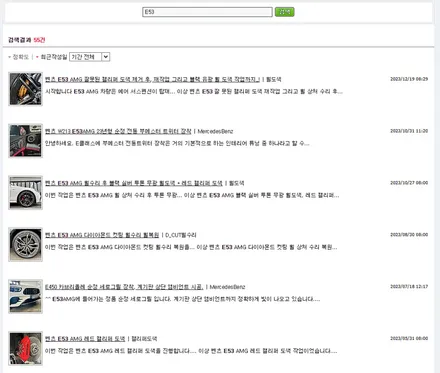
Task: Click the 검색결과 55건 count text
Action: pyautogui.click(x=26, y=40)
